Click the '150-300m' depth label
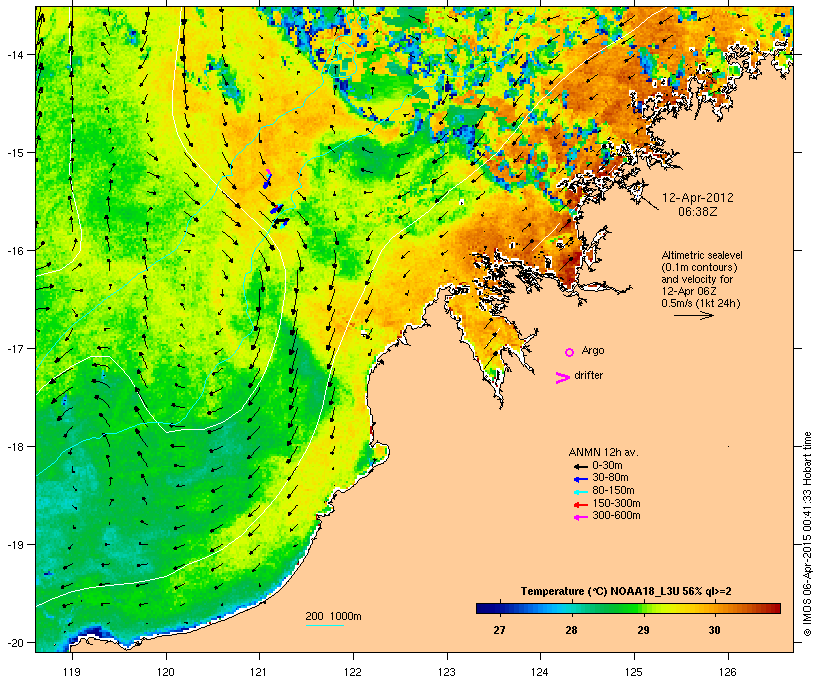The image size is (820, 680). pyautogui.click(x=616, y=504)
